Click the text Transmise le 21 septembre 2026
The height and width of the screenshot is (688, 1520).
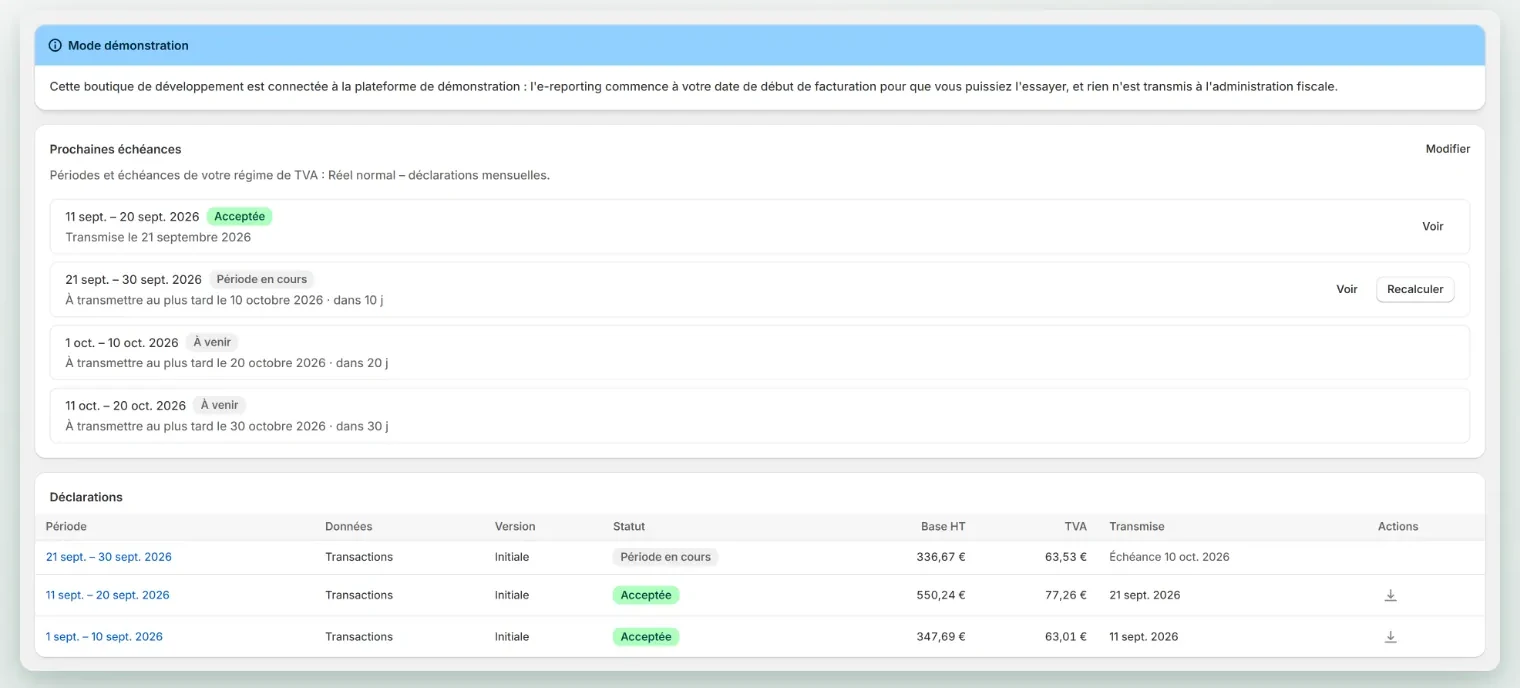coord(158,238)
